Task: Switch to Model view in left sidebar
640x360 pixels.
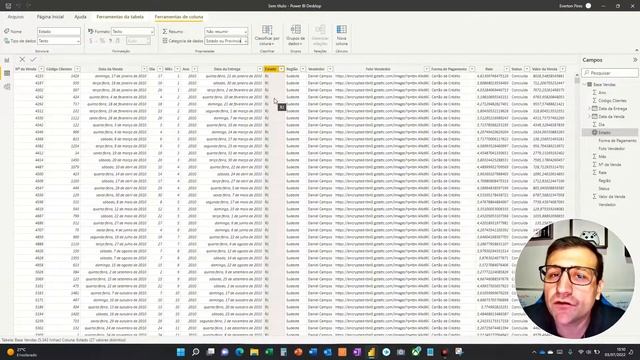Action: 7,87
